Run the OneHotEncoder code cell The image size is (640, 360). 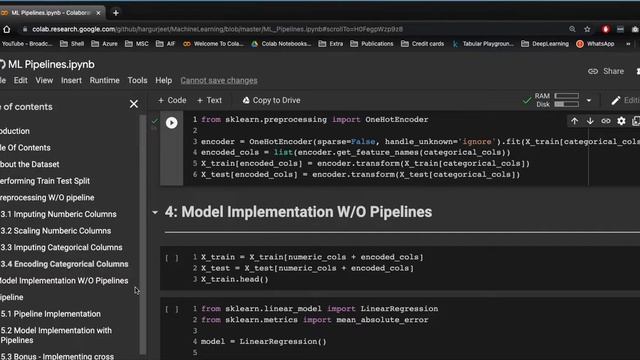point(171,122)
